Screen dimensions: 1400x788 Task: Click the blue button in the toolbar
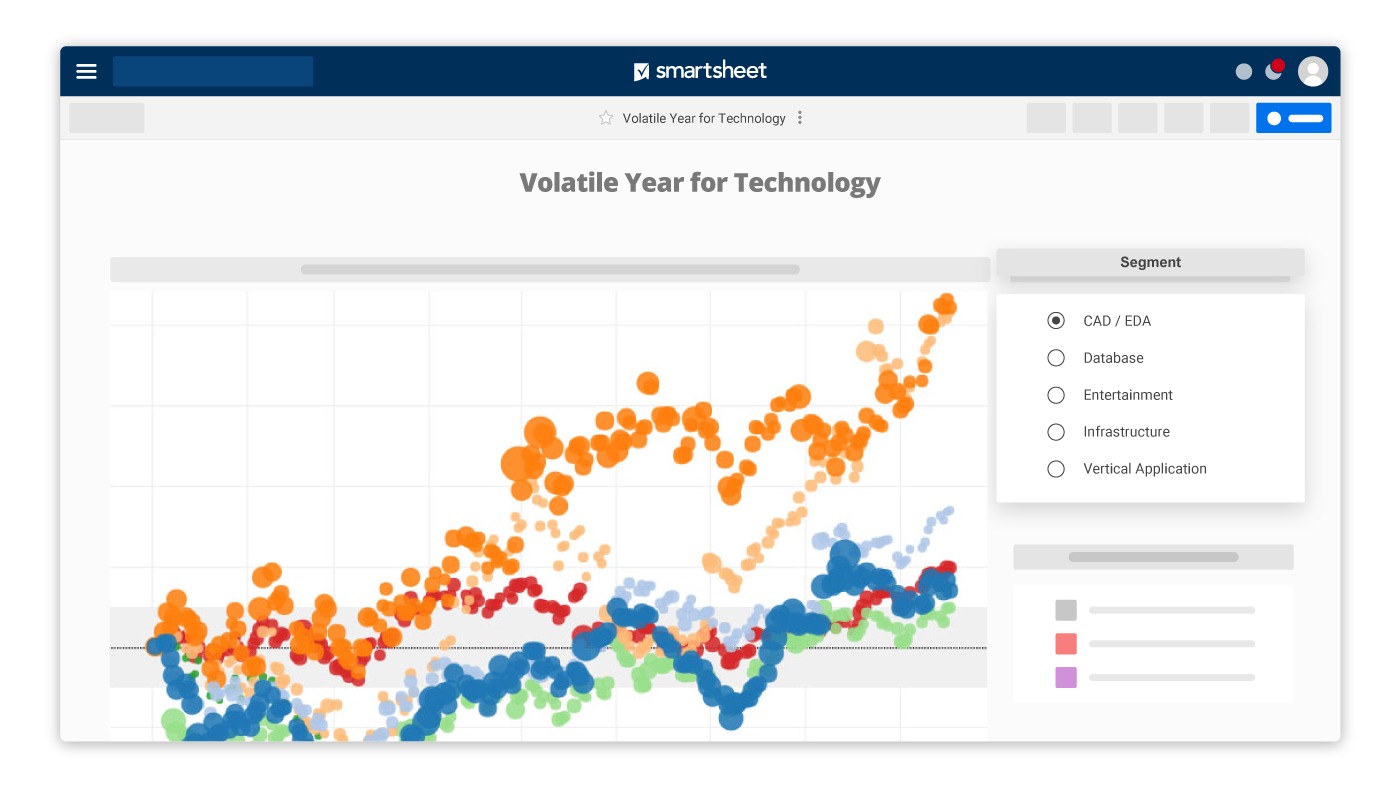(x=1293, y=118)
